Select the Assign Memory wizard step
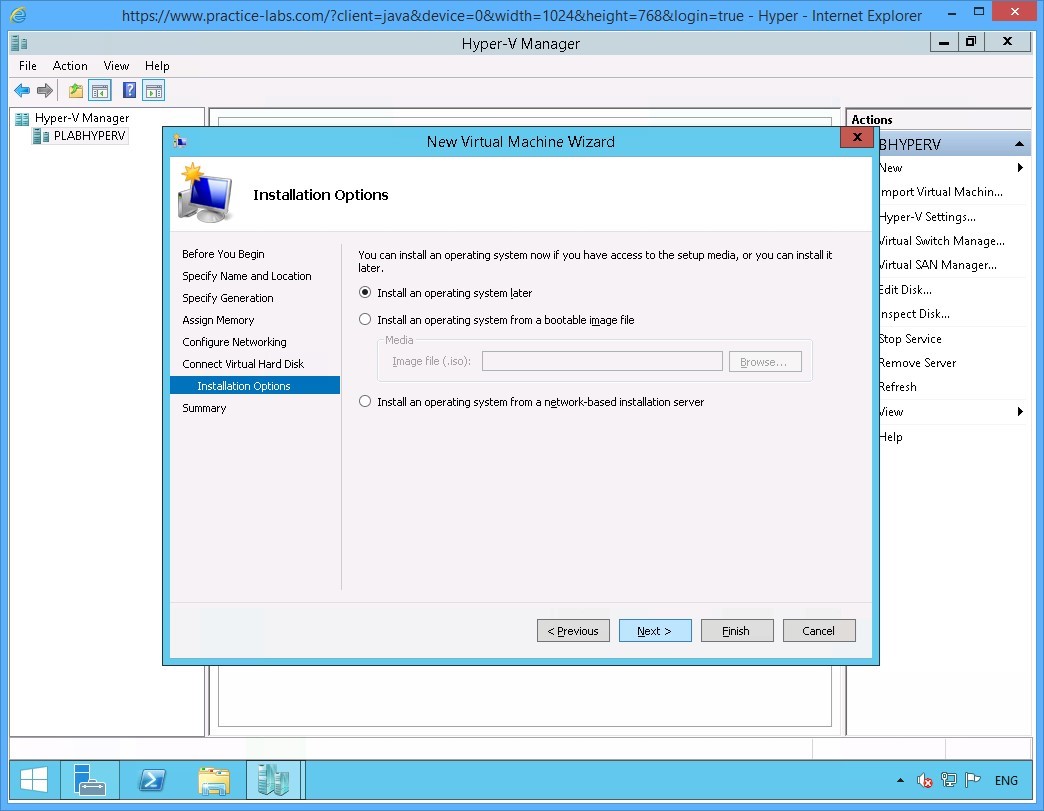The image size is (1044, 811). (x=218, y=320)
